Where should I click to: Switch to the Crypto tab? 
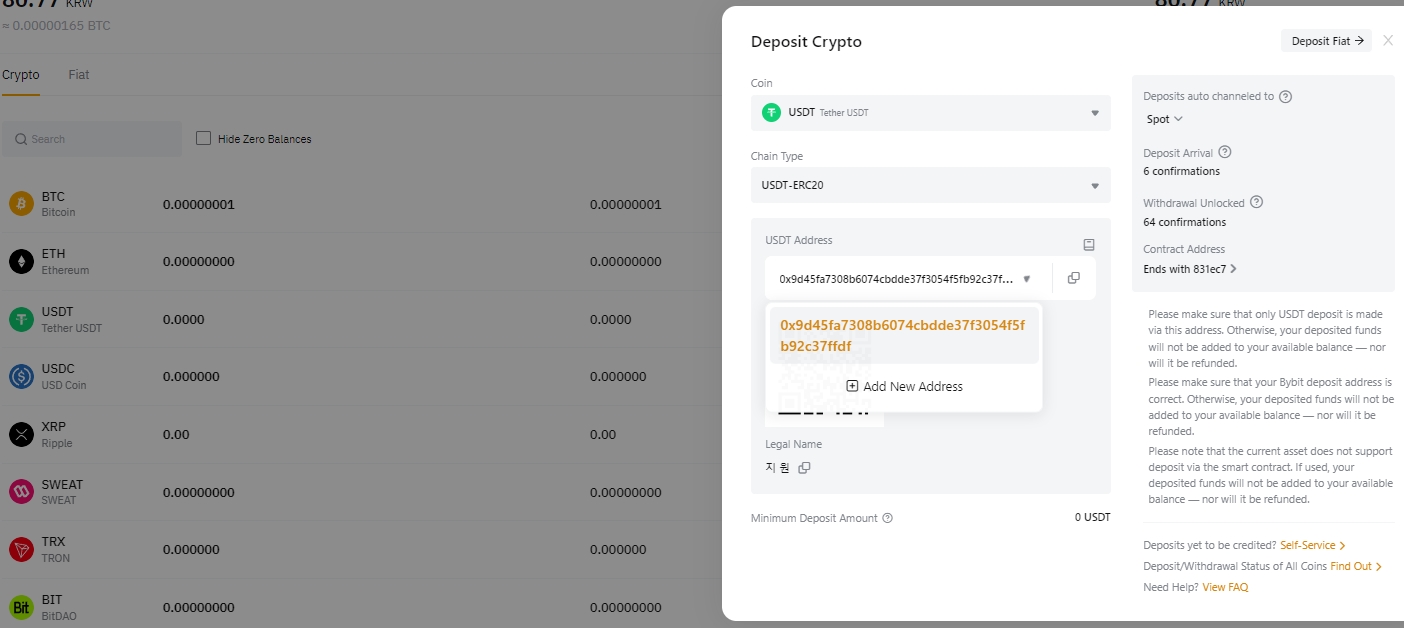21,75
